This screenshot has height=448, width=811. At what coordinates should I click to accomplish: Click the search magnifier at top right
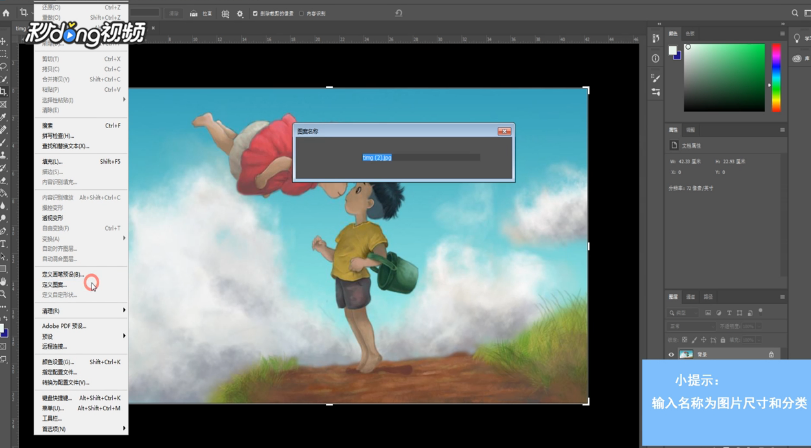click(x=795, y=13)
